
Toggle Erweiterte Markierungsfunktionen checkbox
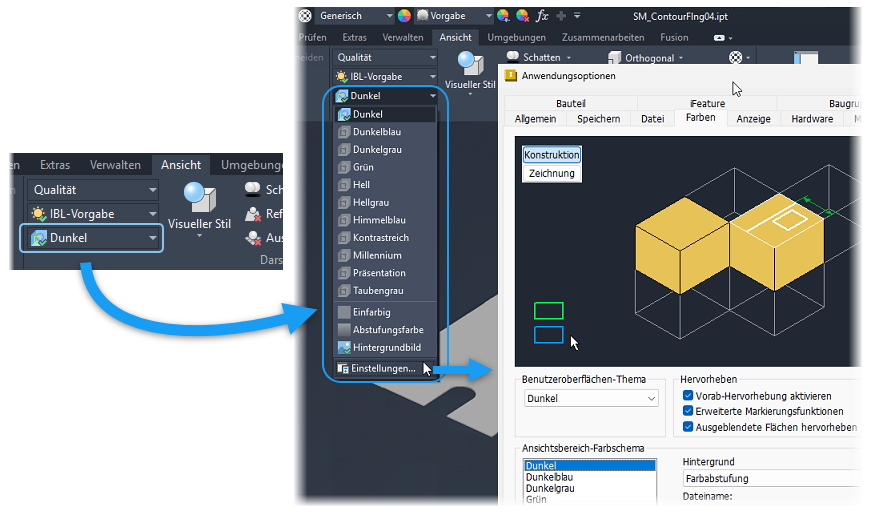click(688, 411)
